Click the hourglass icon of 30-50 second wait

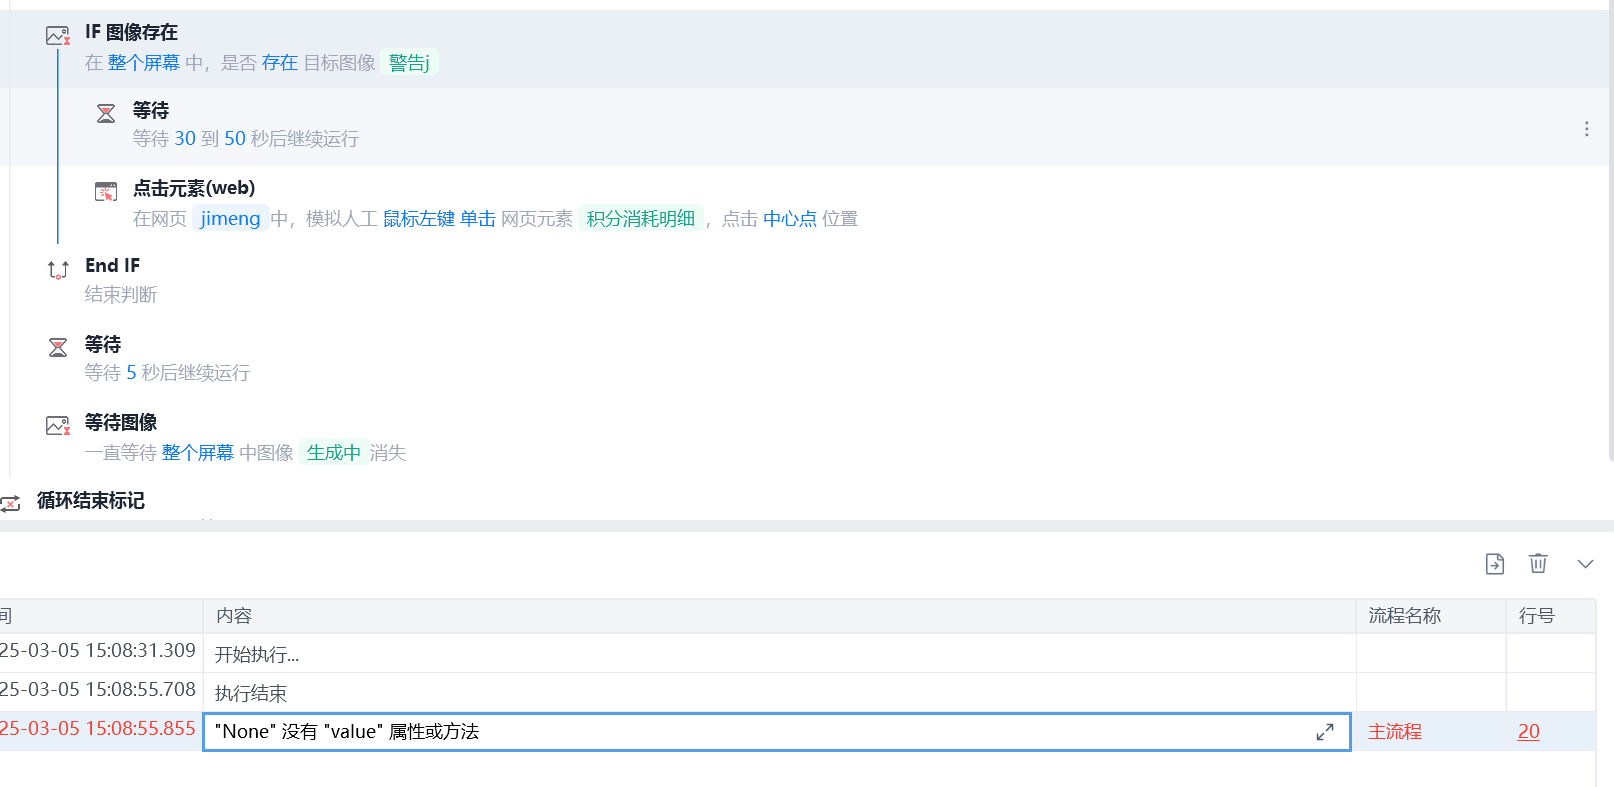106,113
